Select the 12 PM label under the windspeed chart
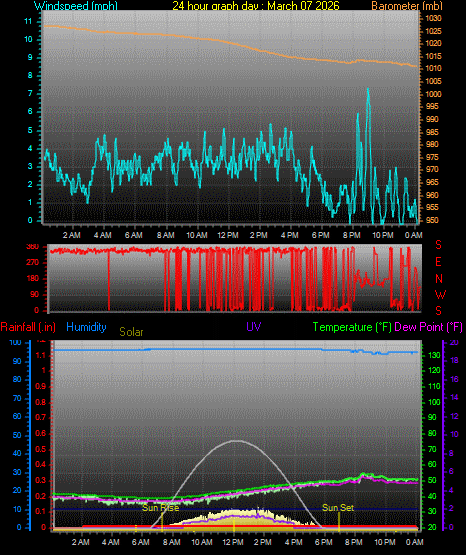Screen dimensions: 466x555 pos(228,235)
